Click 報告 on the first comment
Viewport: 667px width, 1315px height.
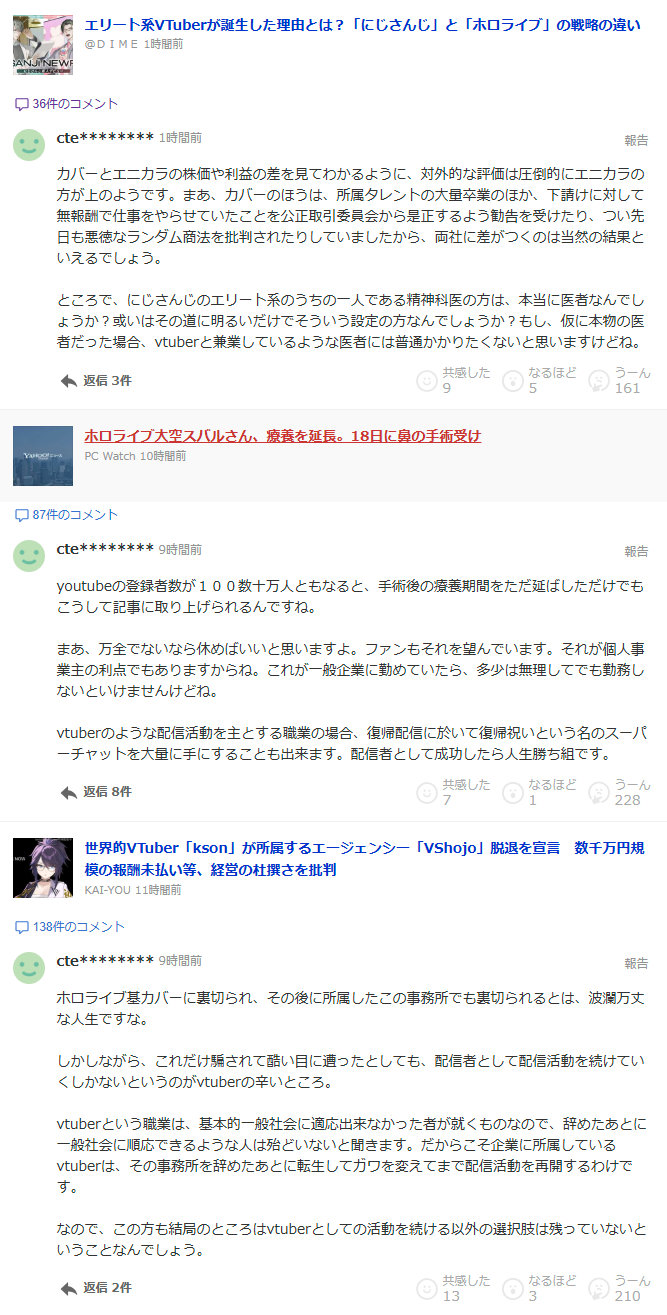(636, 141)
